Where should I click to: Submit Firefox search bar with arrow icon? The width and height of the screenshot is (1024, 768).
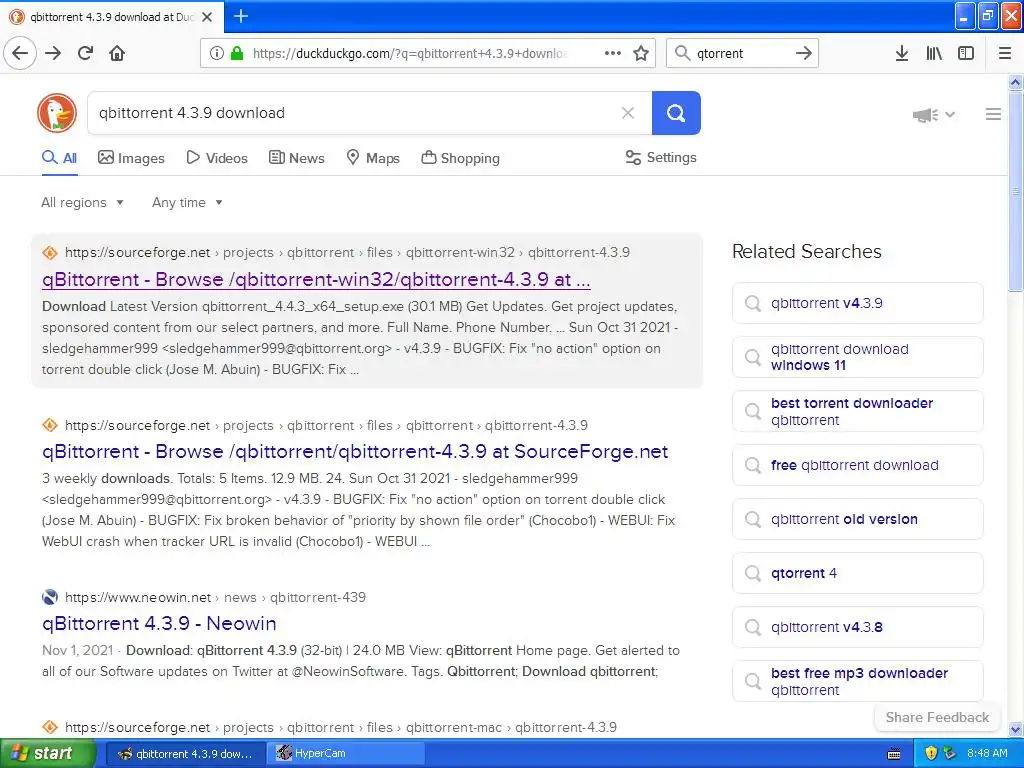pos(804,53)
